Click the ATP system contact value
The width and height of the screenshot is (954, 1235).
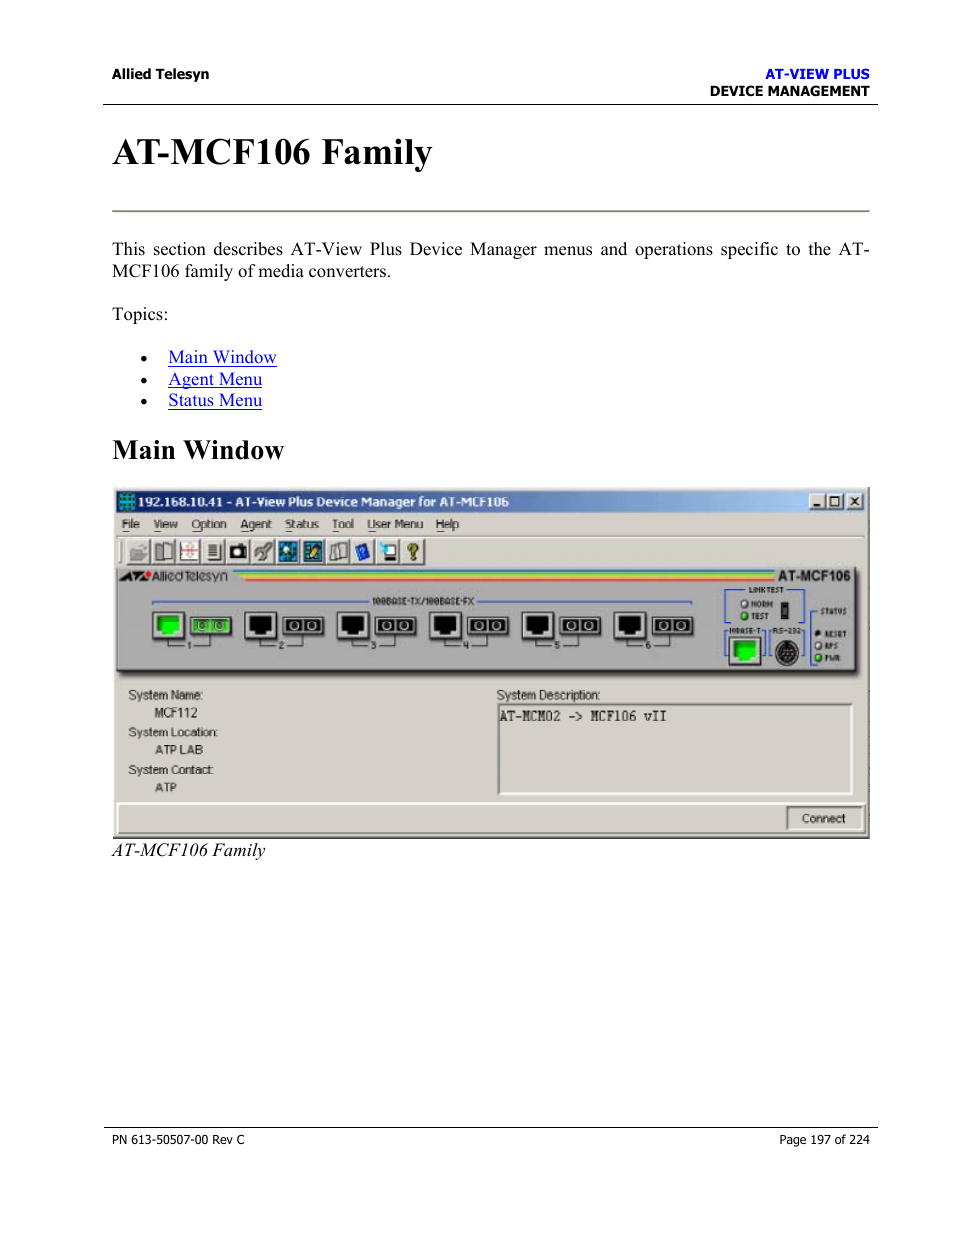tap(166, 788)
